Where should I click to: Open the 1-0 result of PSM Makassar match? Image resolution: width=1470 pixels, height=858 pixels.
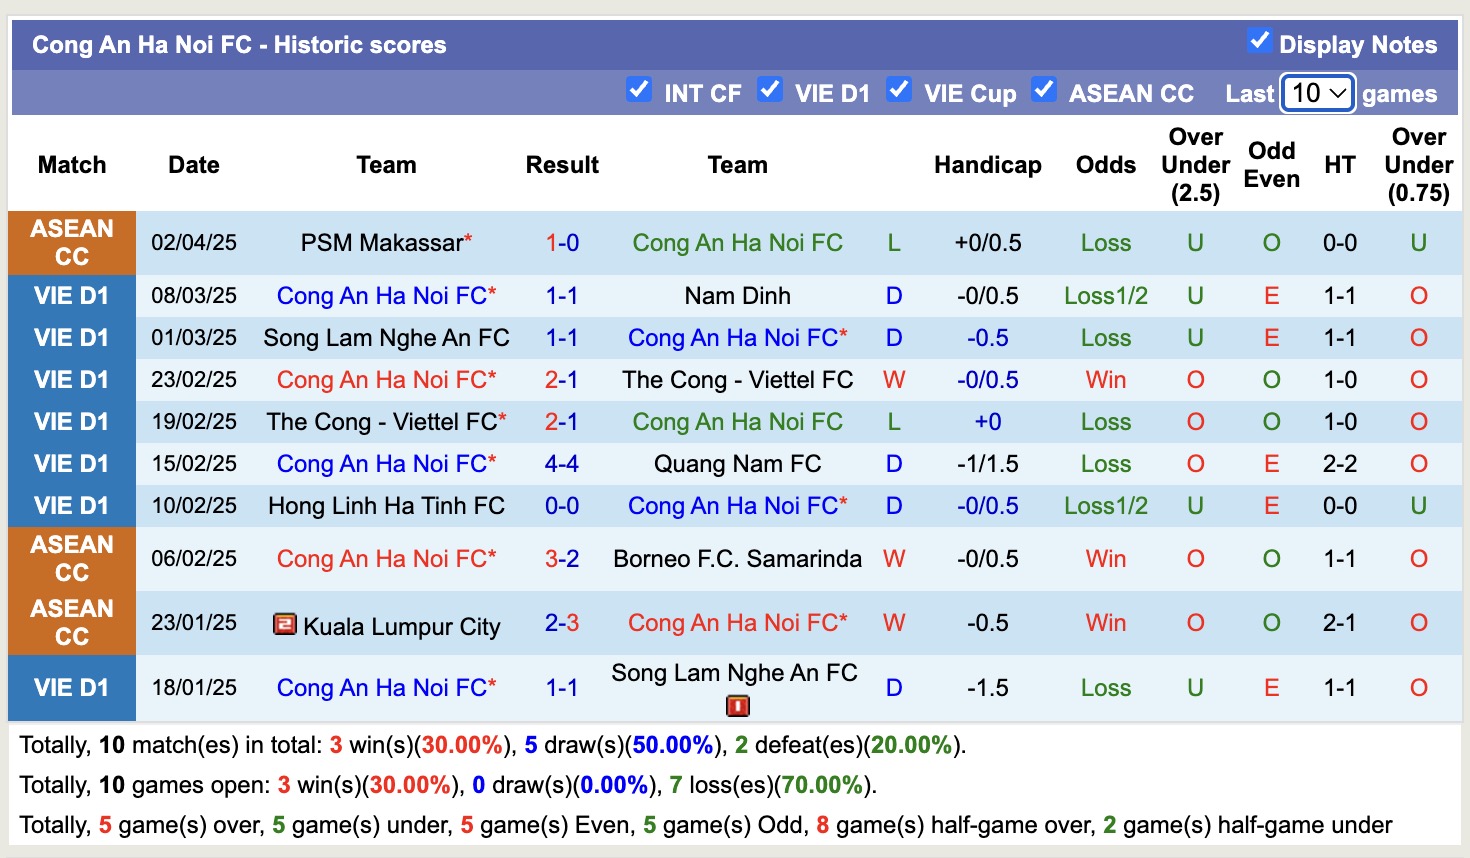coord(562,243)
